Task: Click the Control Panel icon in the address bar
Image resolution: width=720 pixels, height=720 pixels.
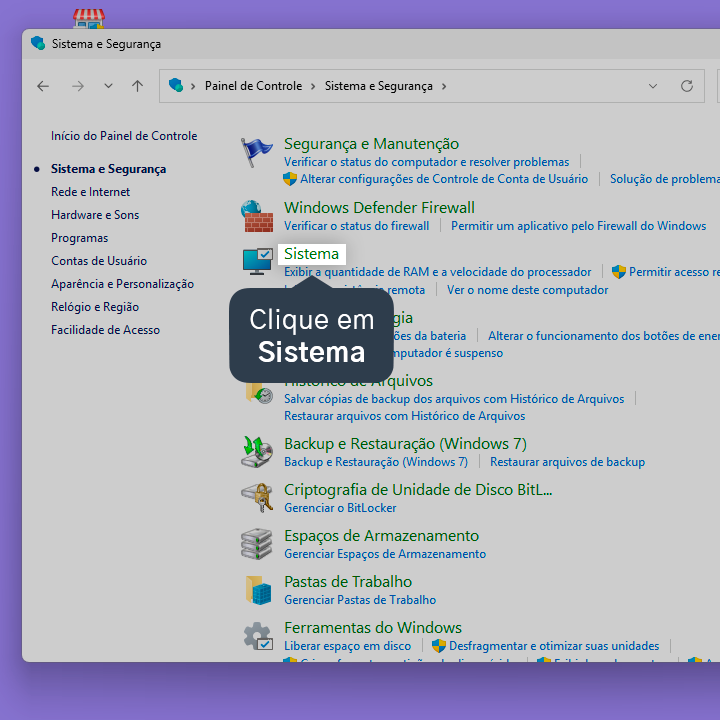Action: pyautogui.click(x=176, y=85)
